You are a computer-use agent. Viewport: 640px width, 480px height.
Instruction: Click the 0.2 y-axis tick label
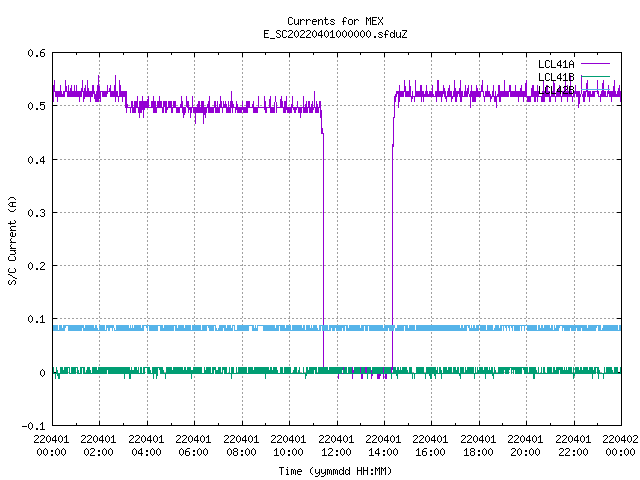point(36,266)
